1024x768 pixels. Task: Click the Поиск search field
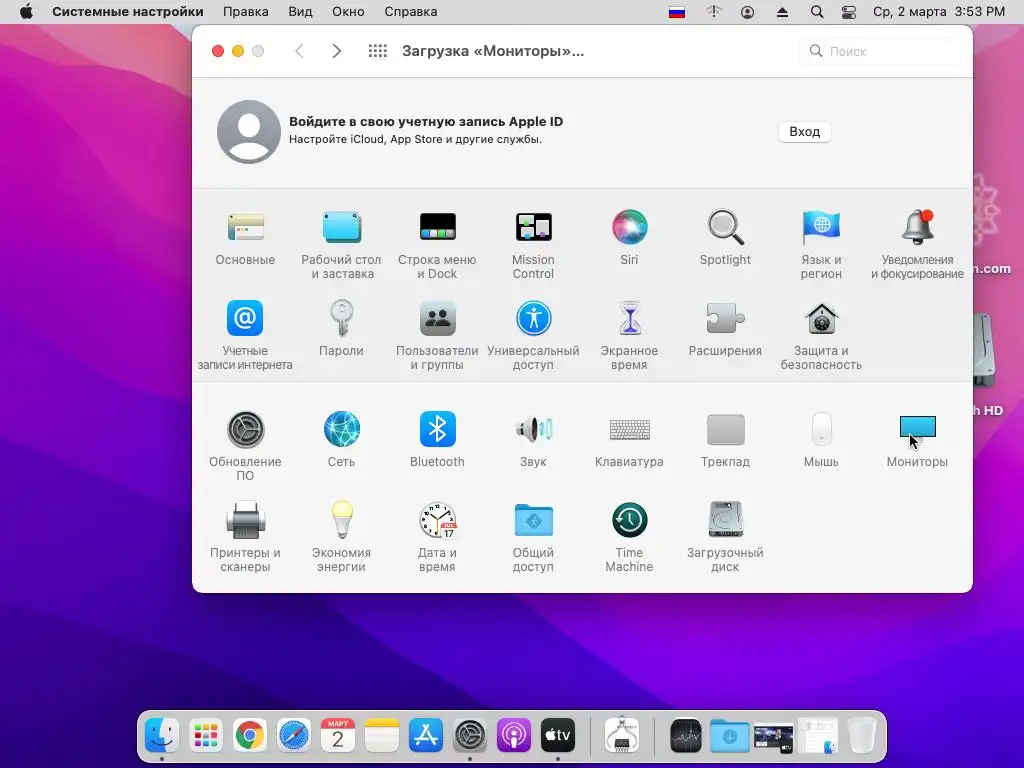click(880, 51)
